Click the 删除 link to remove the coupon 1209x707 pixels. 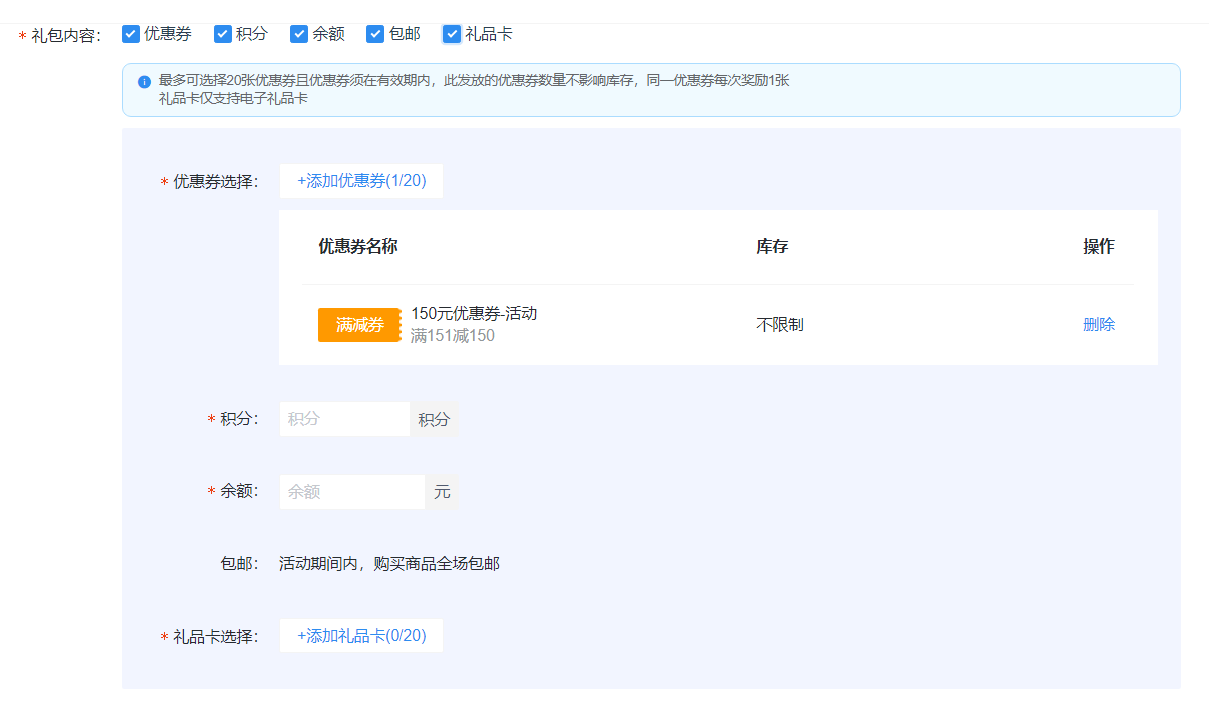pos(1099,324)
